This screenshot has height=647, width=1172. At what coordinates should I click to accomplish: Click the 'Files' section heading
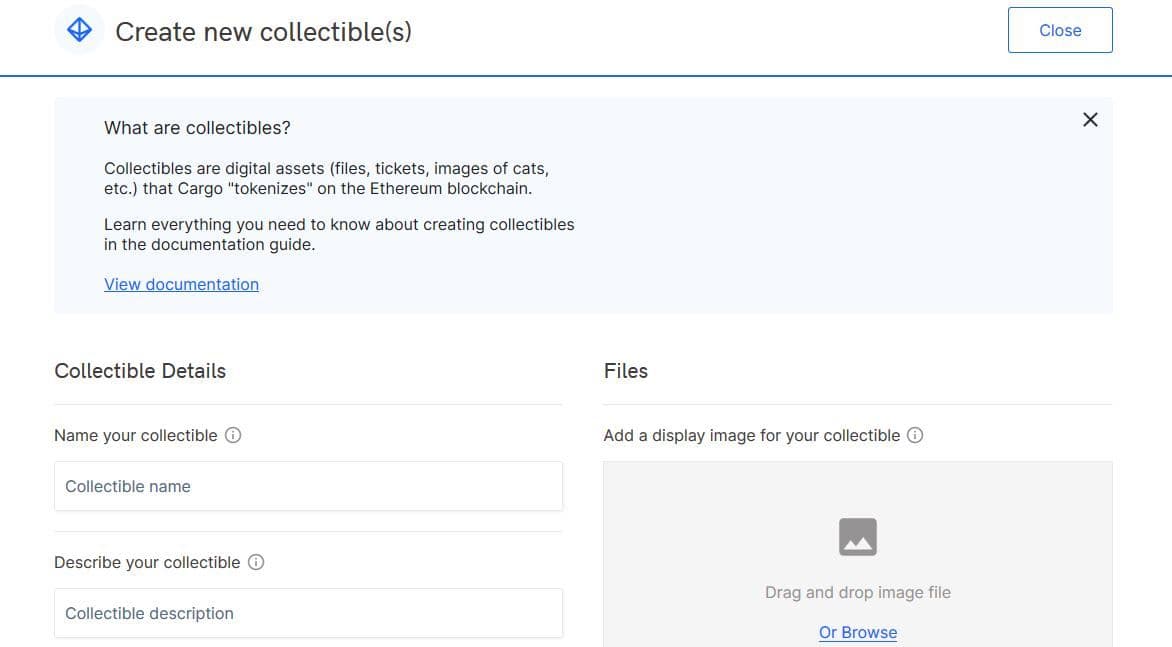[x=626, y=371]
